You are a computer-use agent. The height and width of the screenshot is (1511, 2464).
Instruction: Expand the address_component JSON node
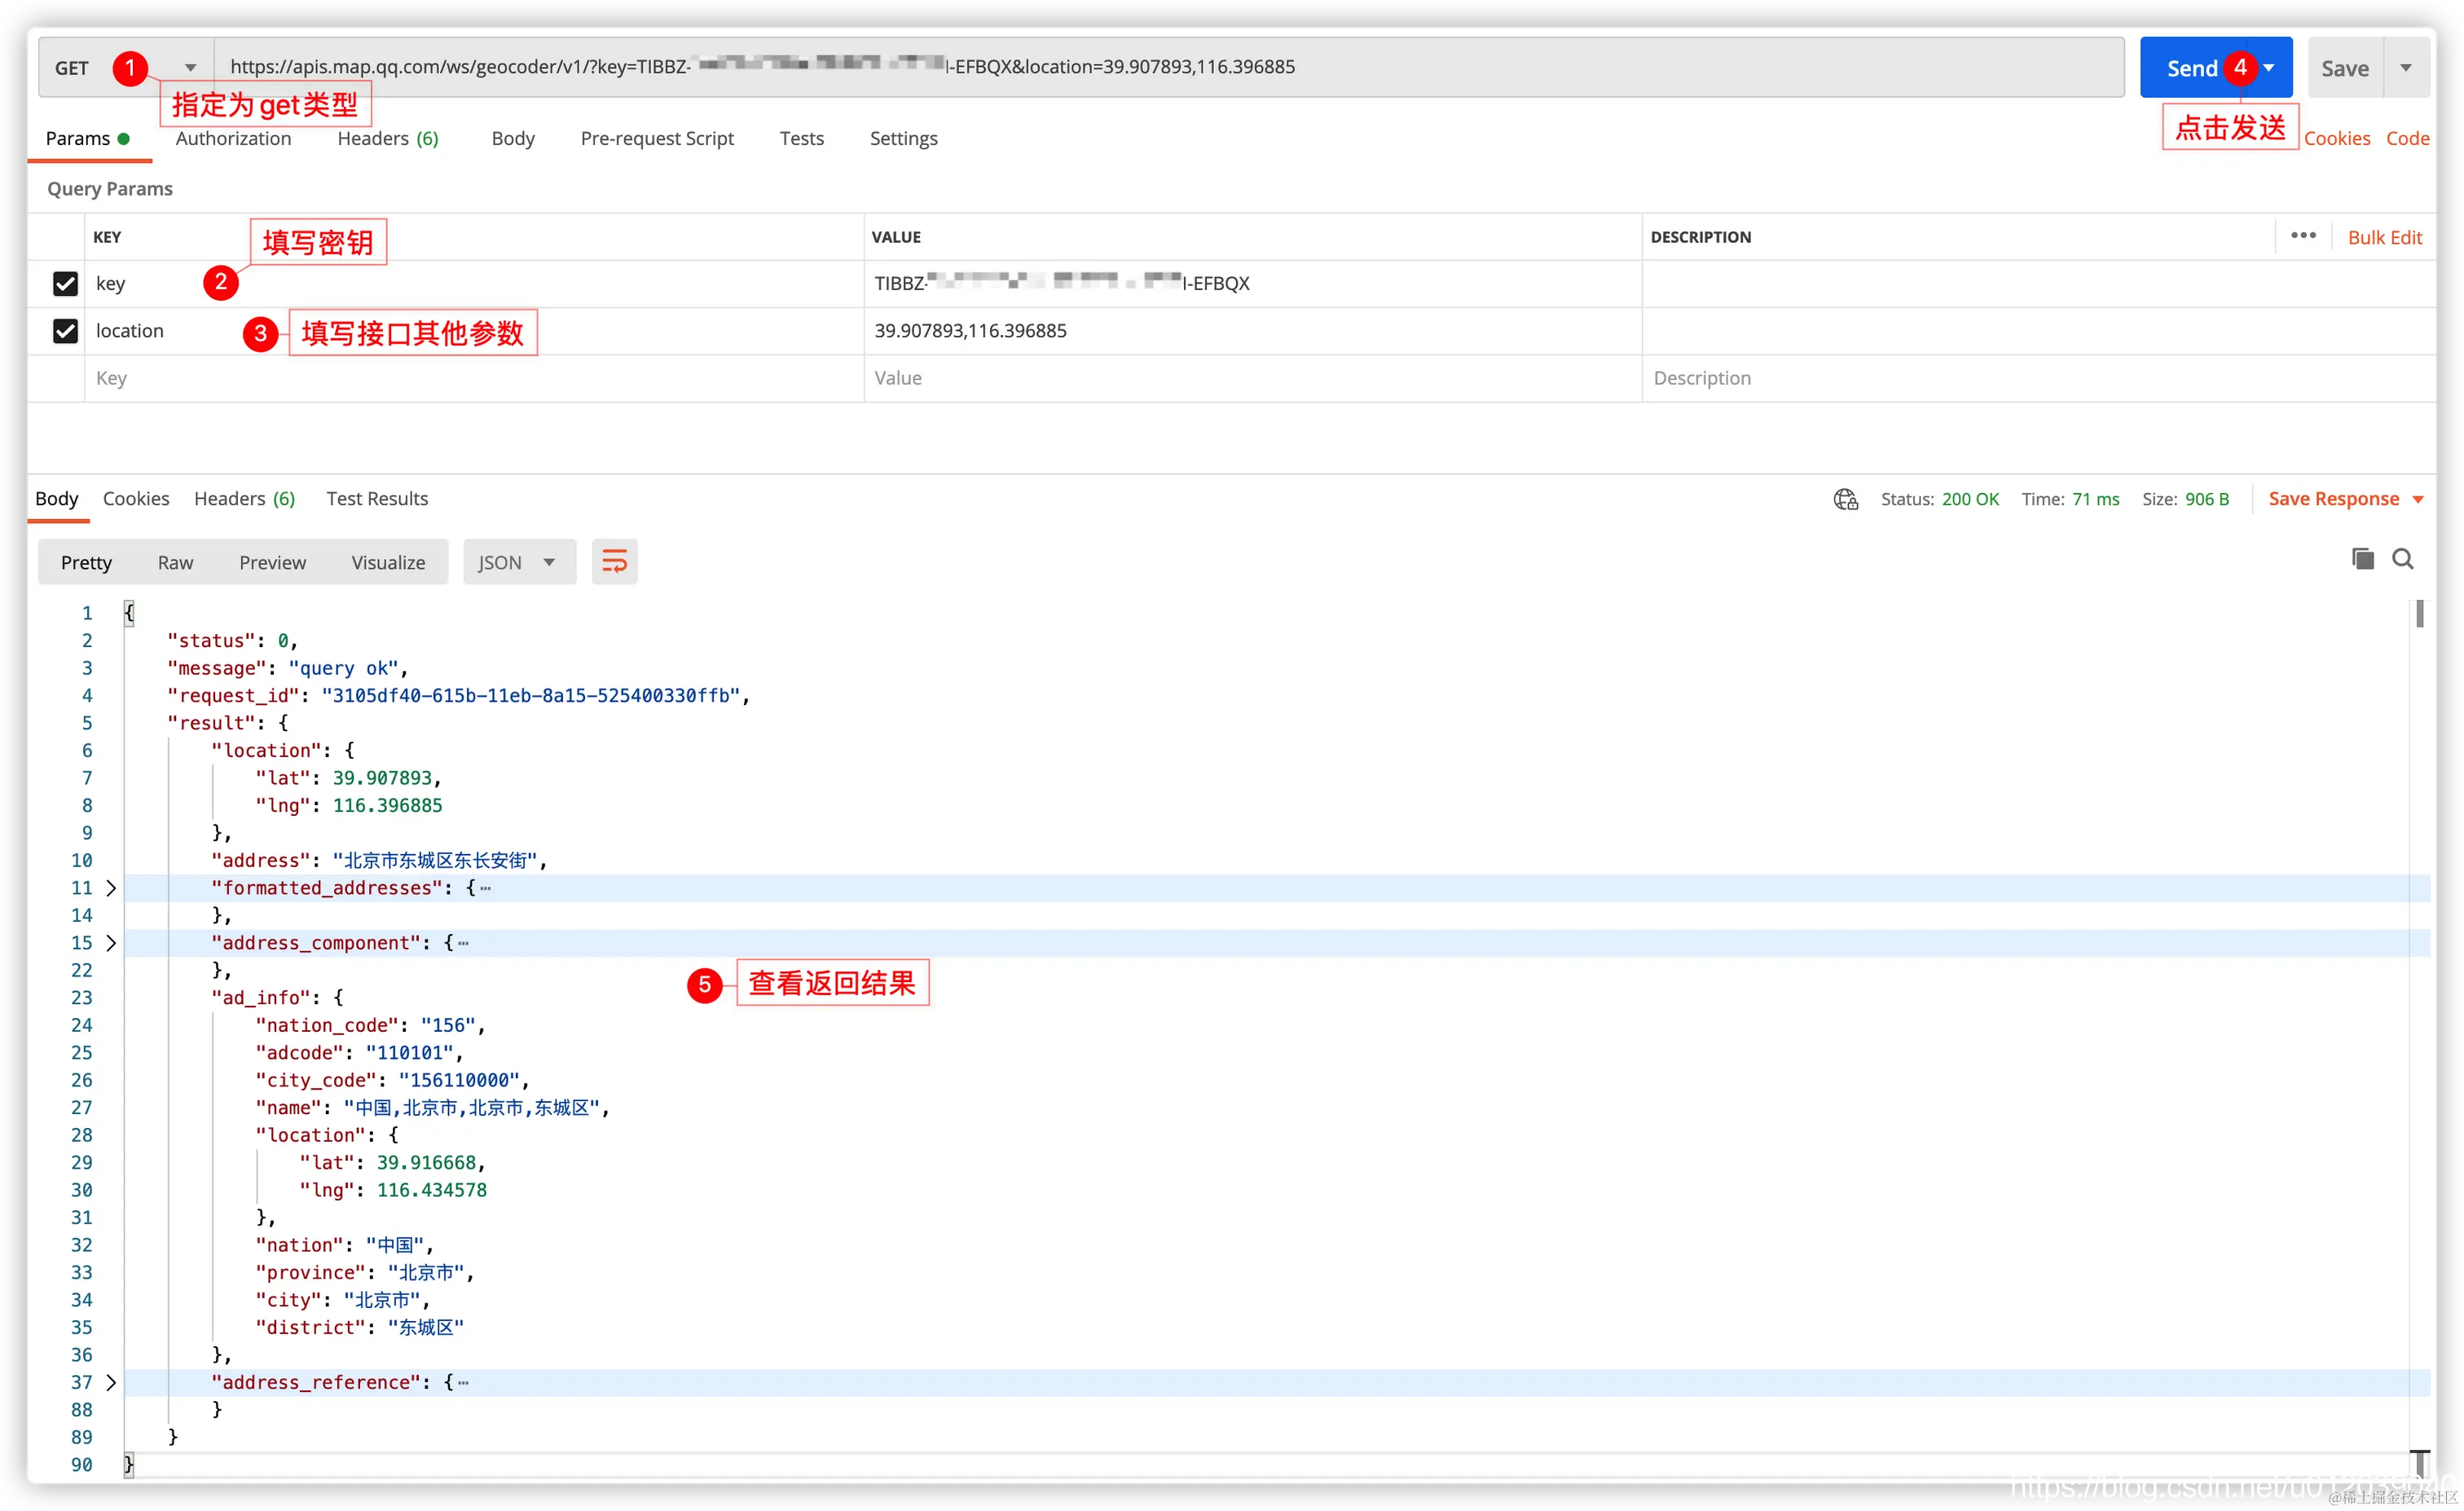tap(111, 943)
